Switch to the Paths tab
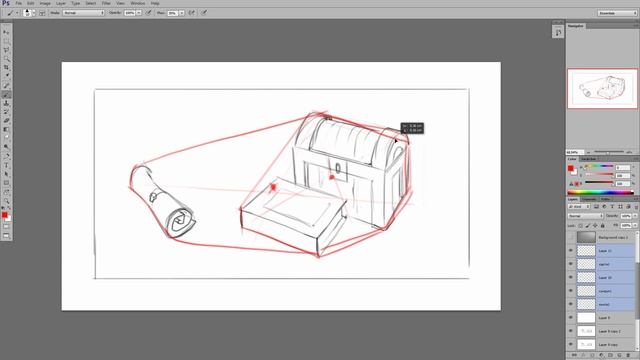Screen dimensions: 640x360 click(x=605, y=199)
